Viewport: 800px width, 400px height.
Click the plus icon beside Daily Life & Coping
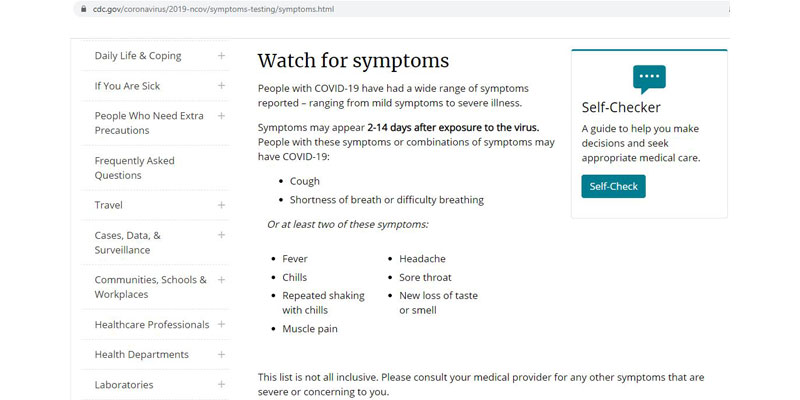coord(221,56)
